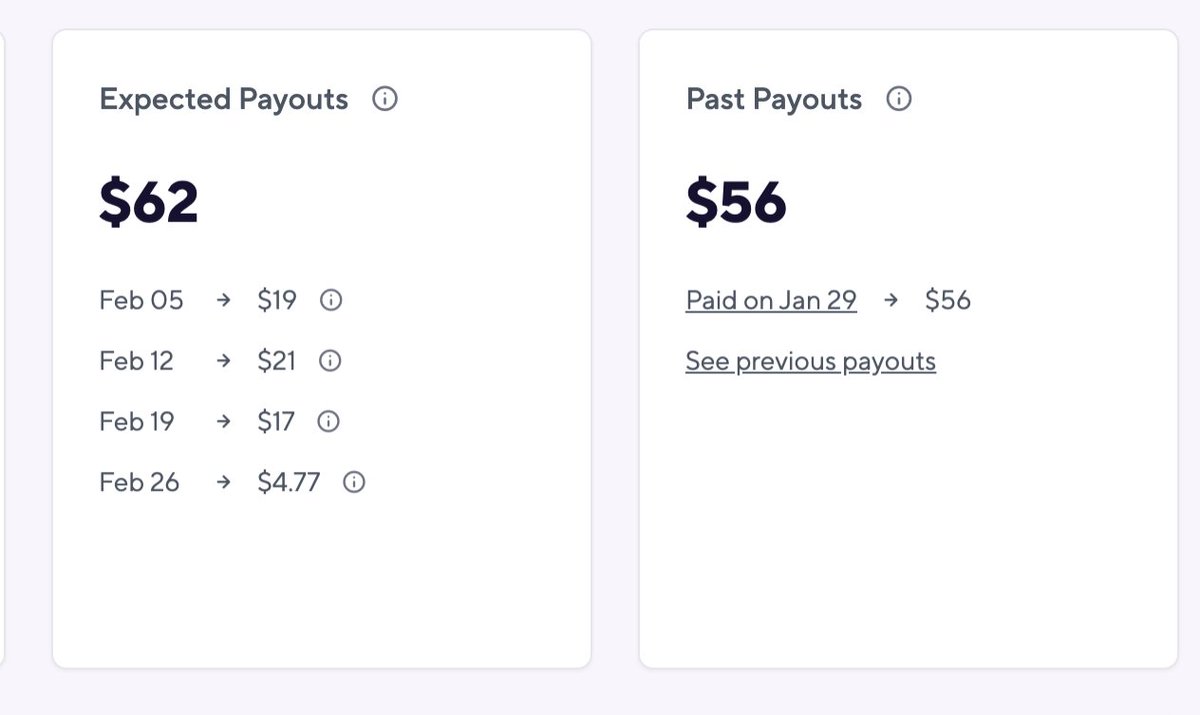1200x715 pixels.
Task: Click the arrow next to Feb 19
Action: point(224,422)
